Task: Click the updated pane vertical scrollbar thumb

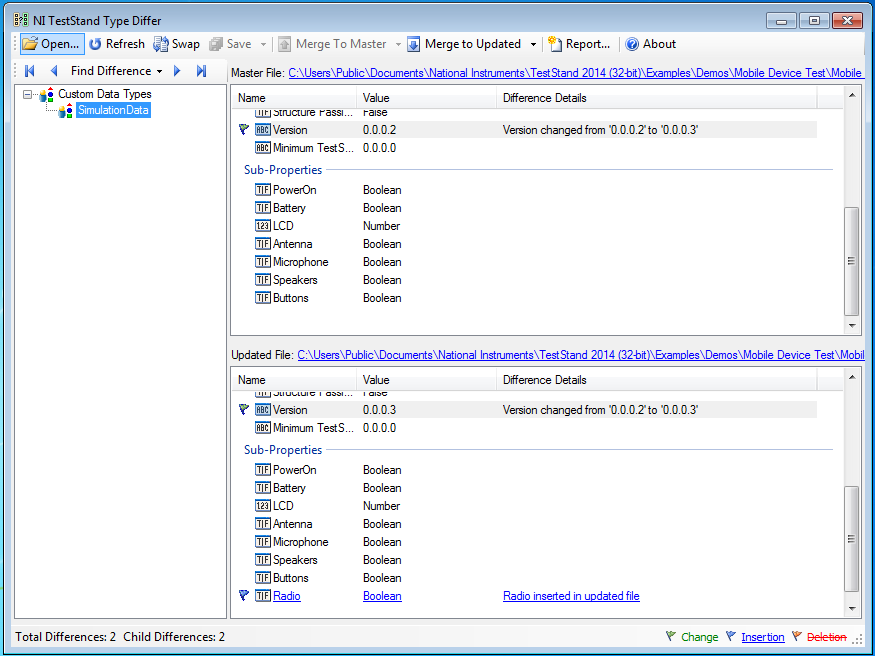Action: click(x=851, y=539)
